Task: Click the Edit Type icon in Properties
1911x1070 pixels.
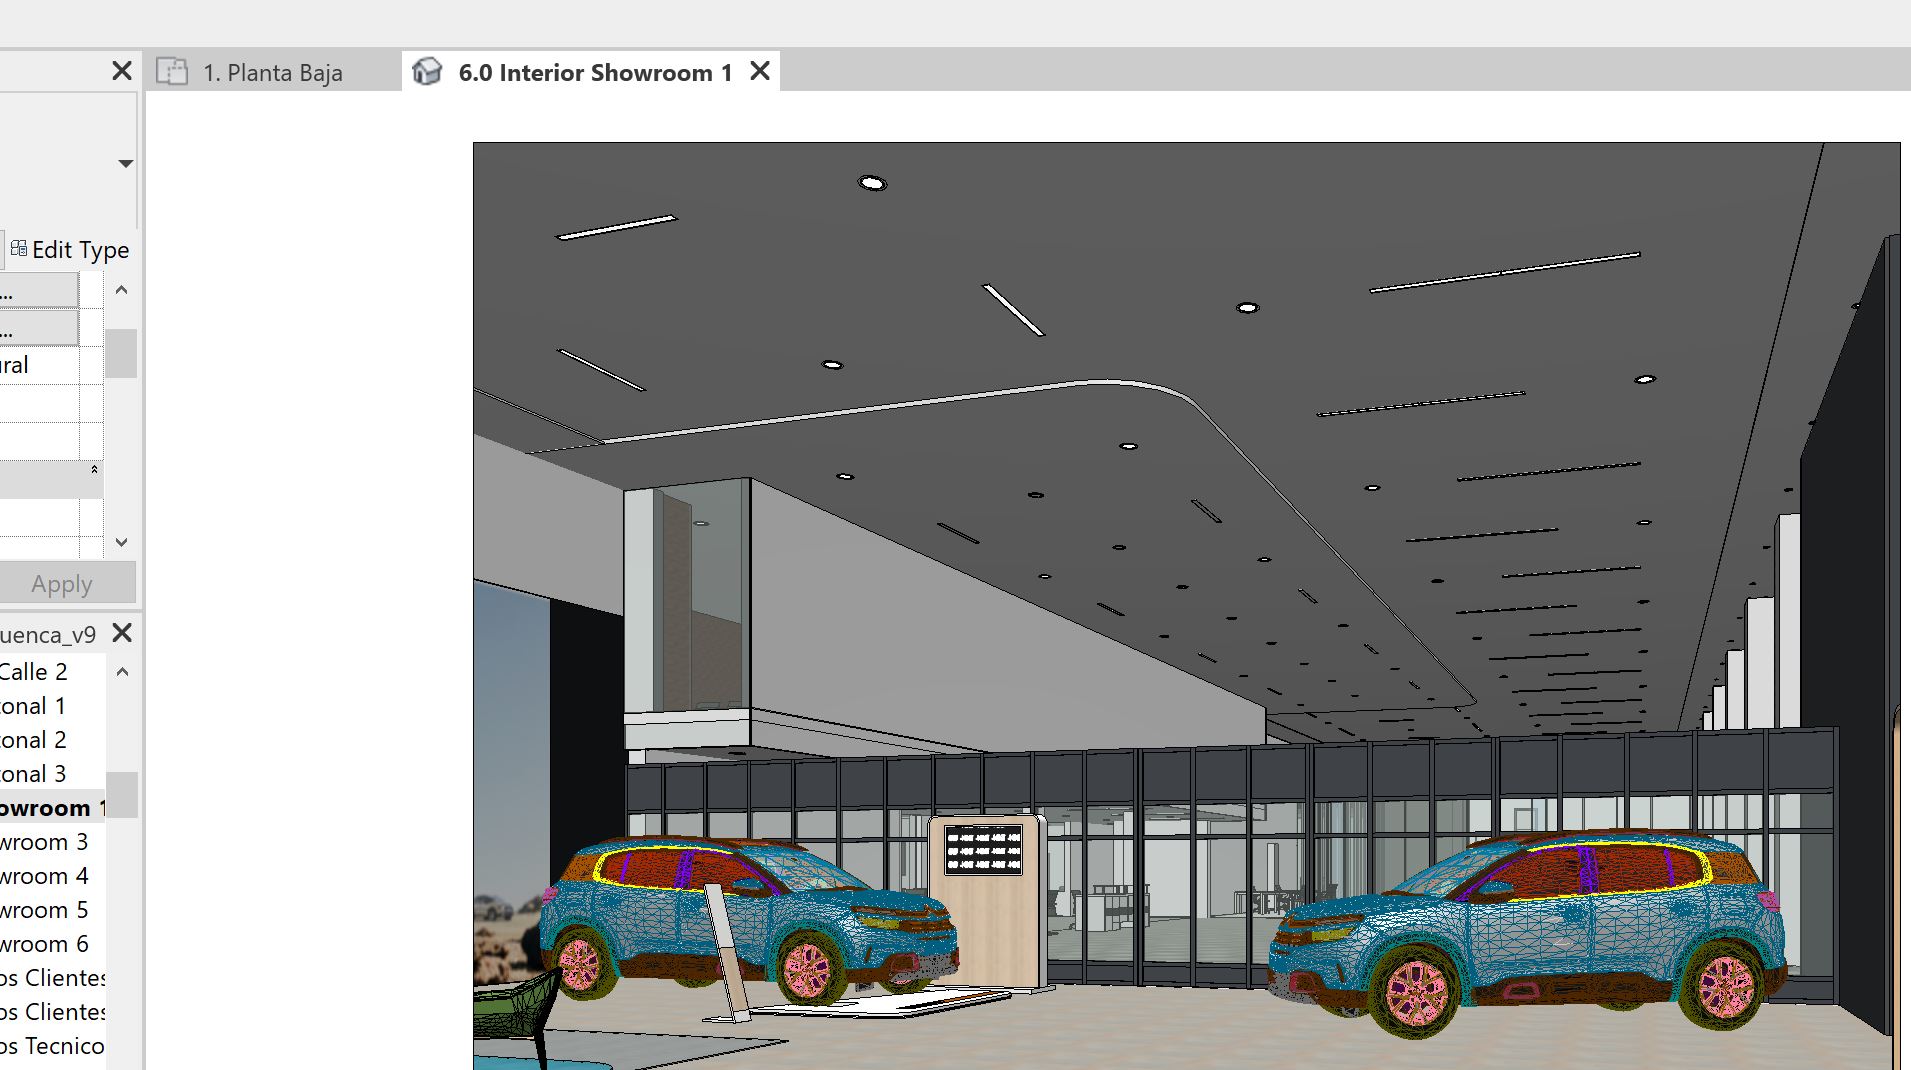Action: 18,248
